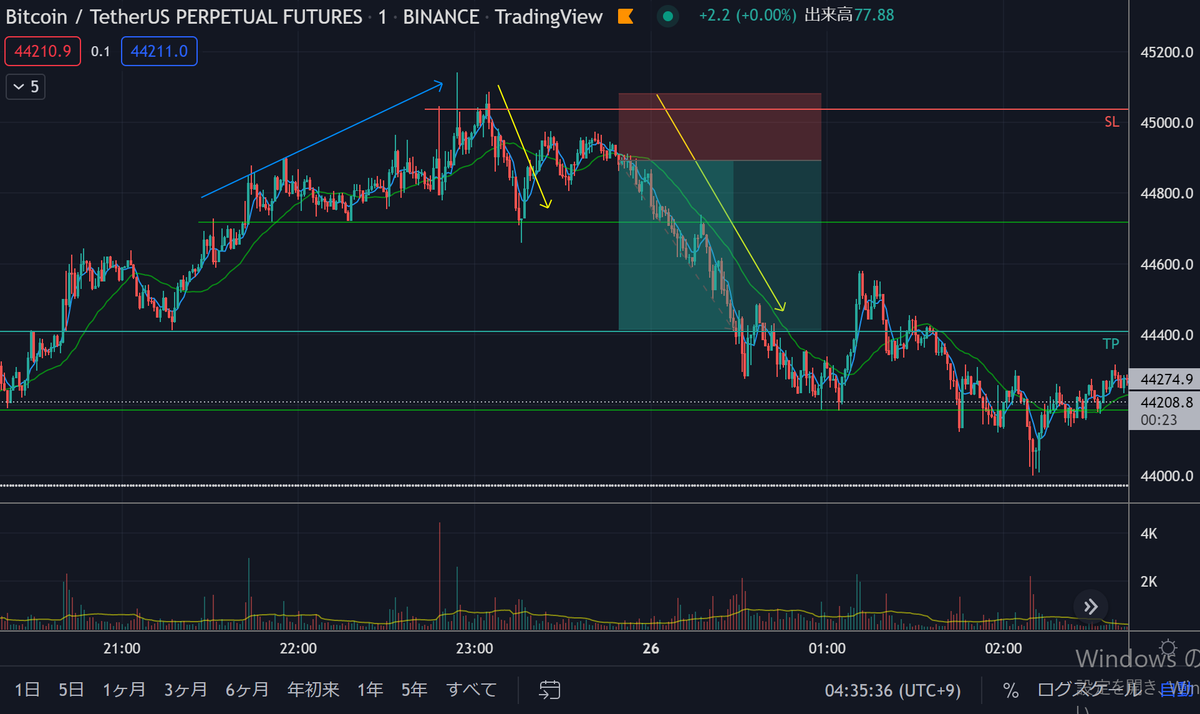The image size is (1200, 714).
Task: Select the blue uptrend arrow drawing
Action: point(320,140)
